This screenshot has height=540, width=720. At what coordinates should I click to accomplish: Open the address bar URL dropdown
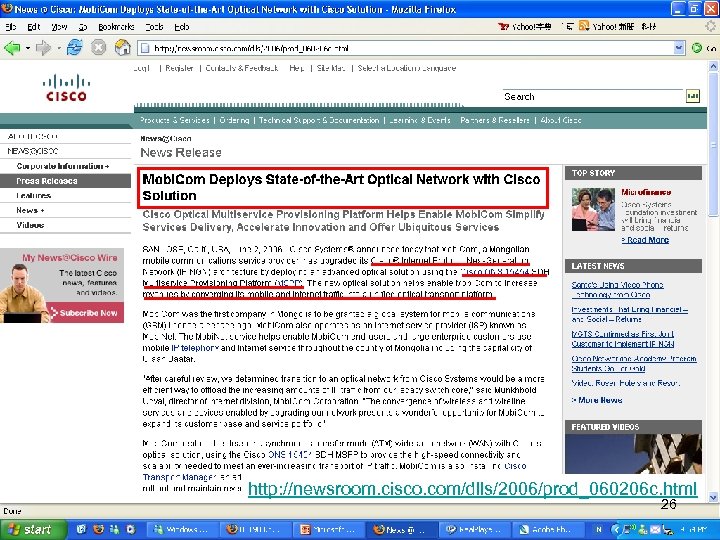(x=679, y=48)
